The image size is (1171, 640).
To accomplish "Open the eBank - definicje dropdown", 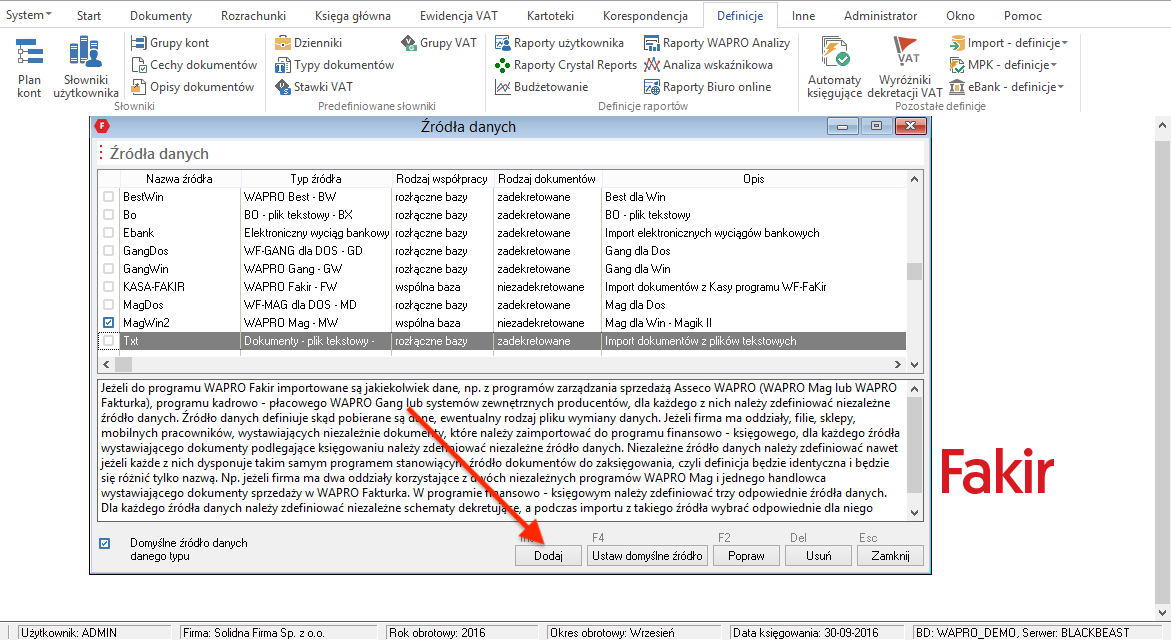I will [x=1007, y=87].
